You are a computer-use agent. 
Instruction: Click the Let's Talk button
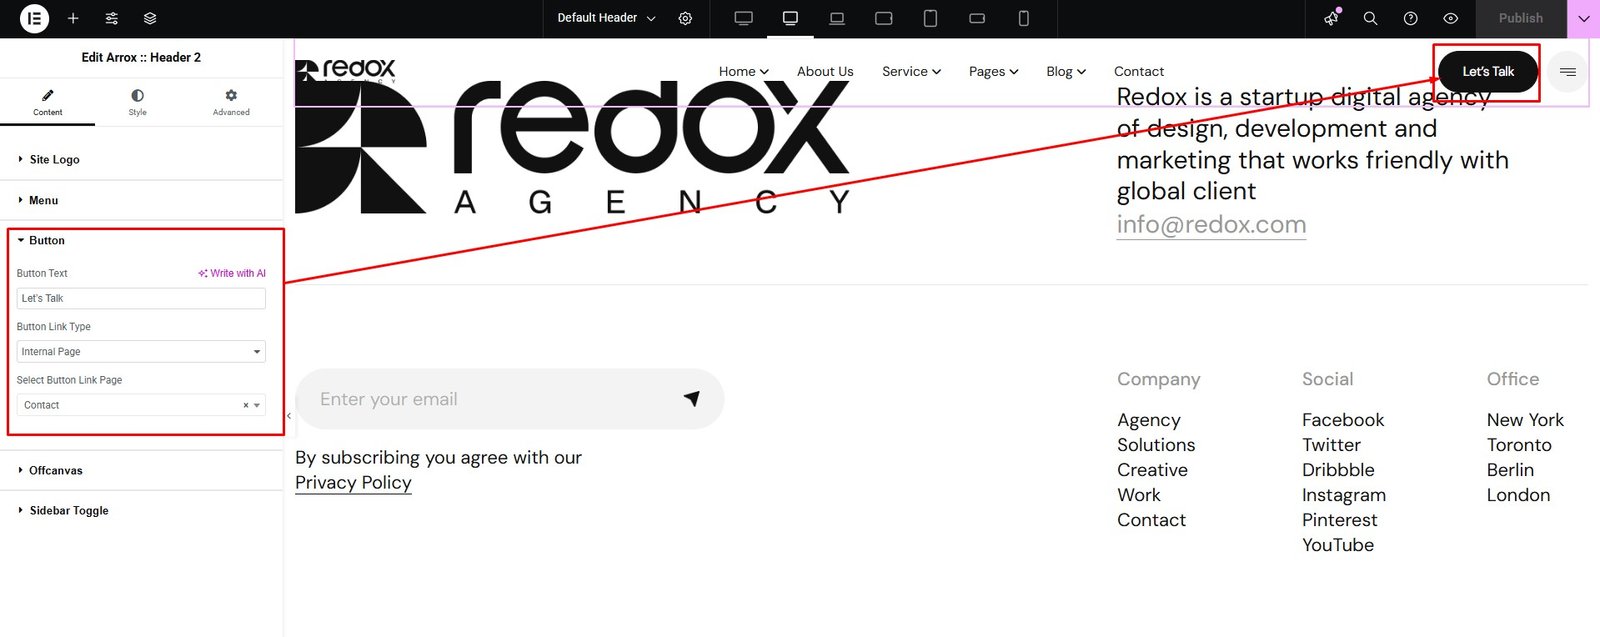[x=1488, y=71]
